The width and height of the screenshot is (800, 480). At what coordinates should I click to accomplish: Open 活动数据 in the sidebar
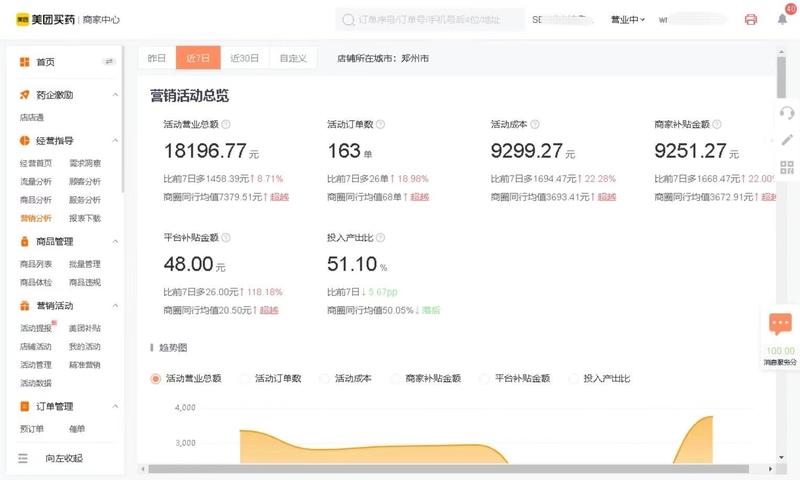[36, 383]
